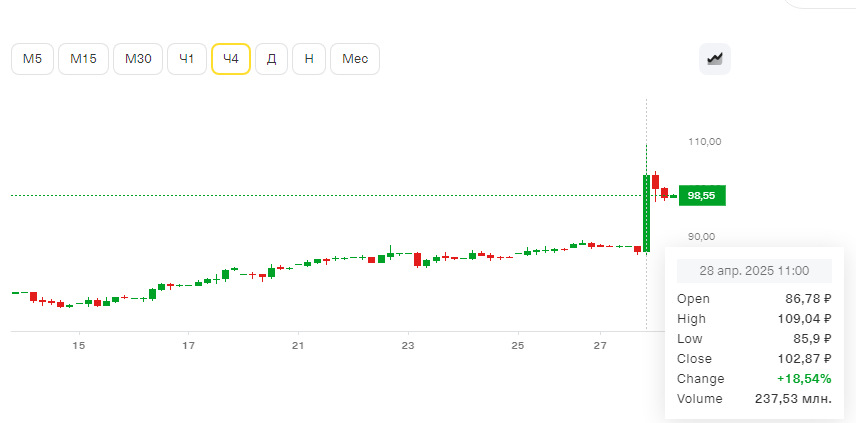Select the Ч1 hourly timeframe

(187, 59)
